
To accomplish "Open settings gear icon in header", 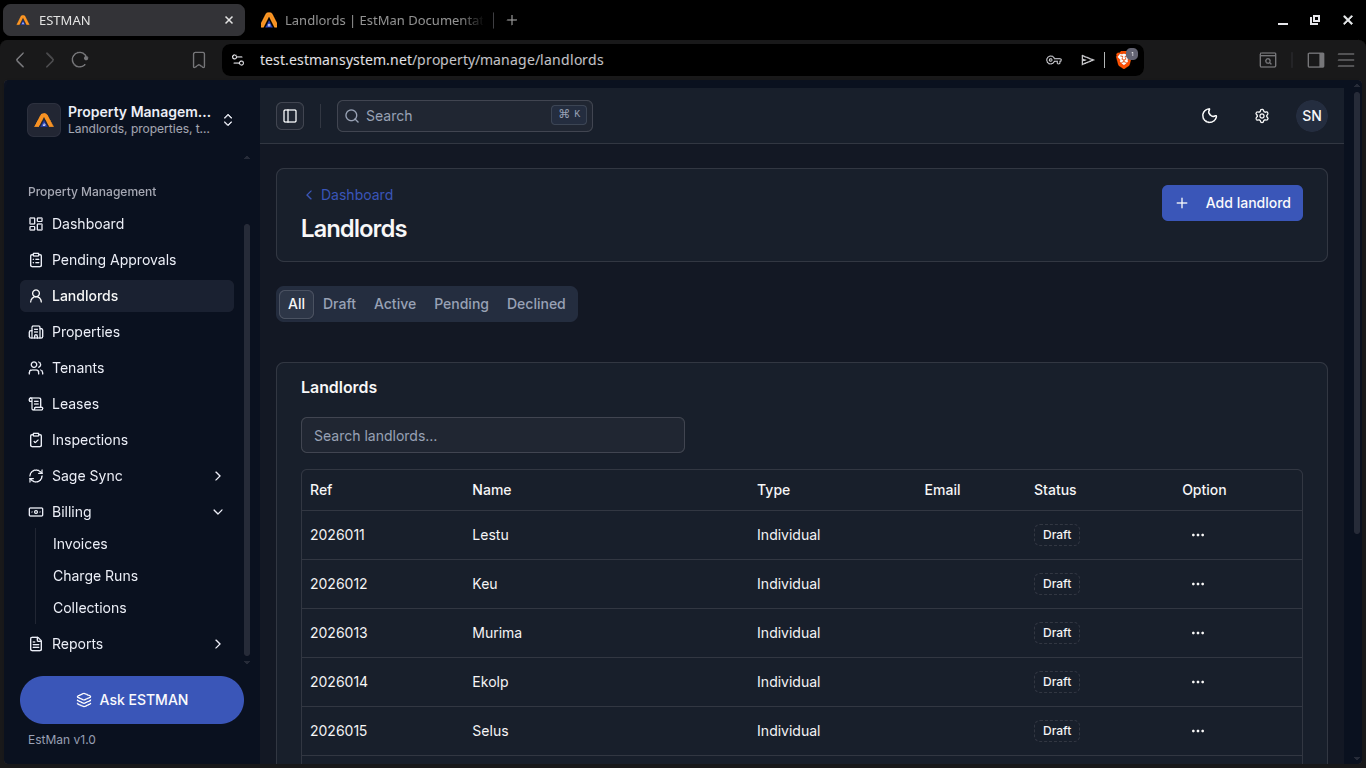I will tap(1261, 116).
